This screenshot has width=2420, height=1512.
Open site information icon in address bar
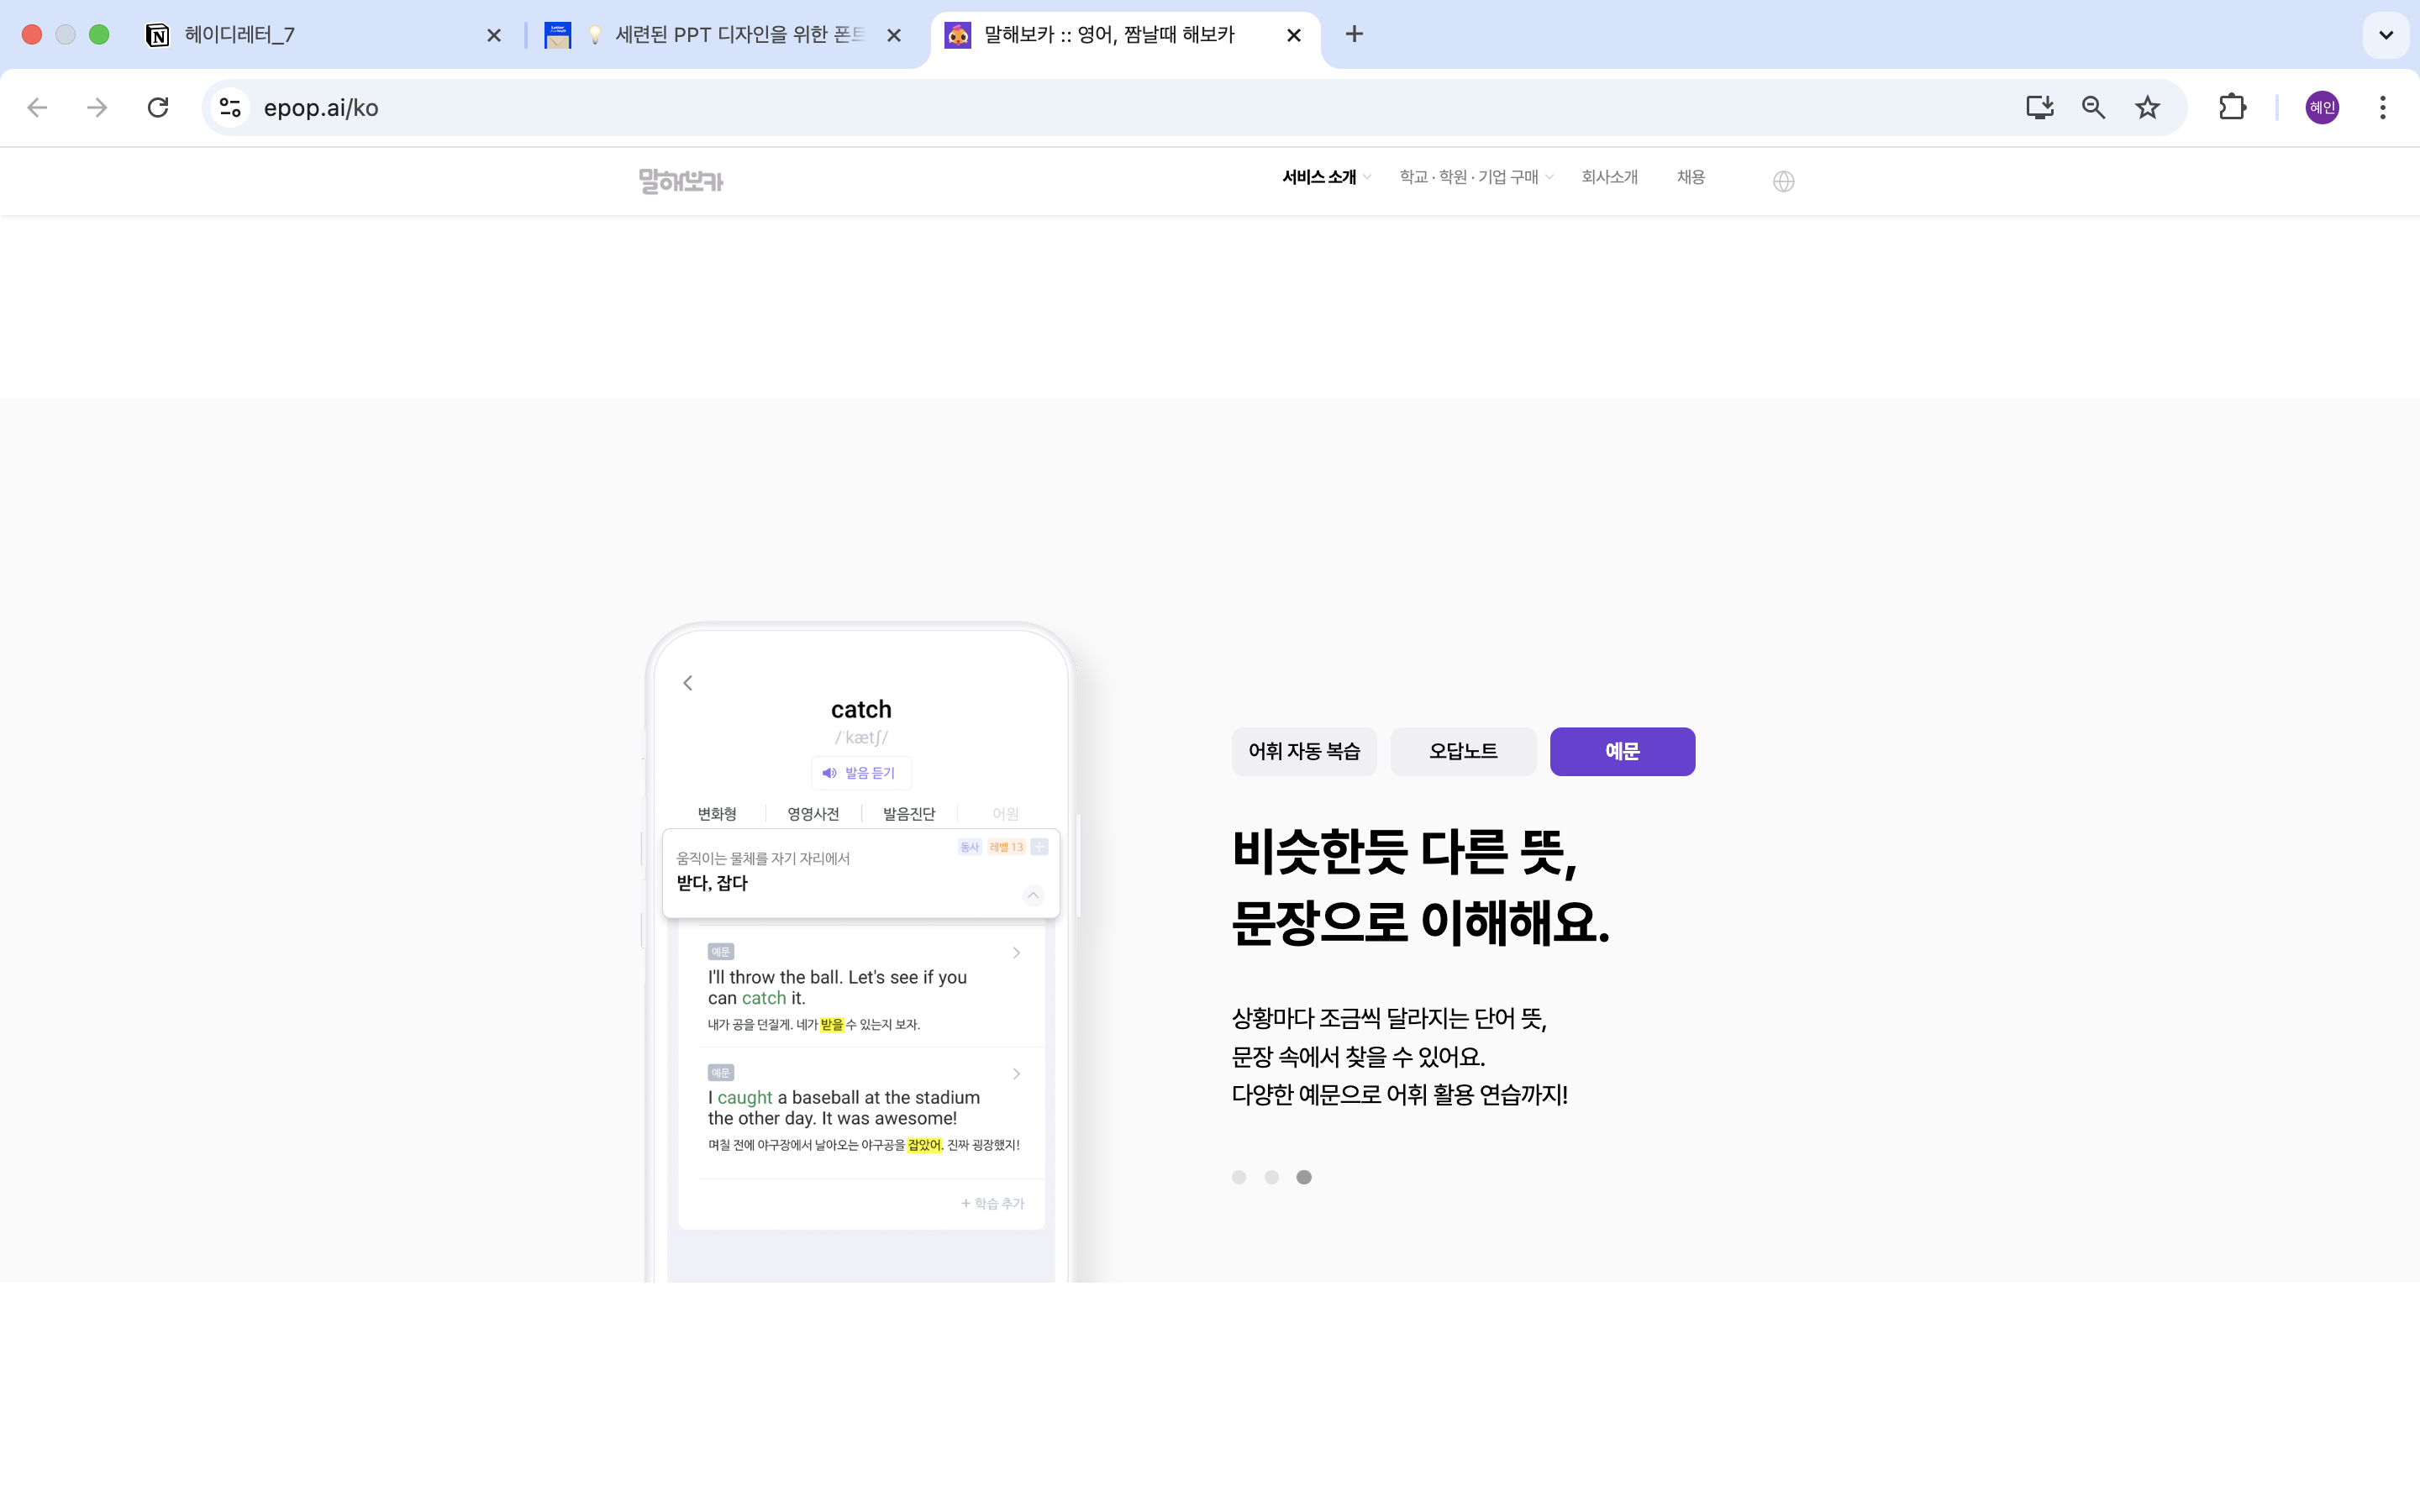(231, 107)
